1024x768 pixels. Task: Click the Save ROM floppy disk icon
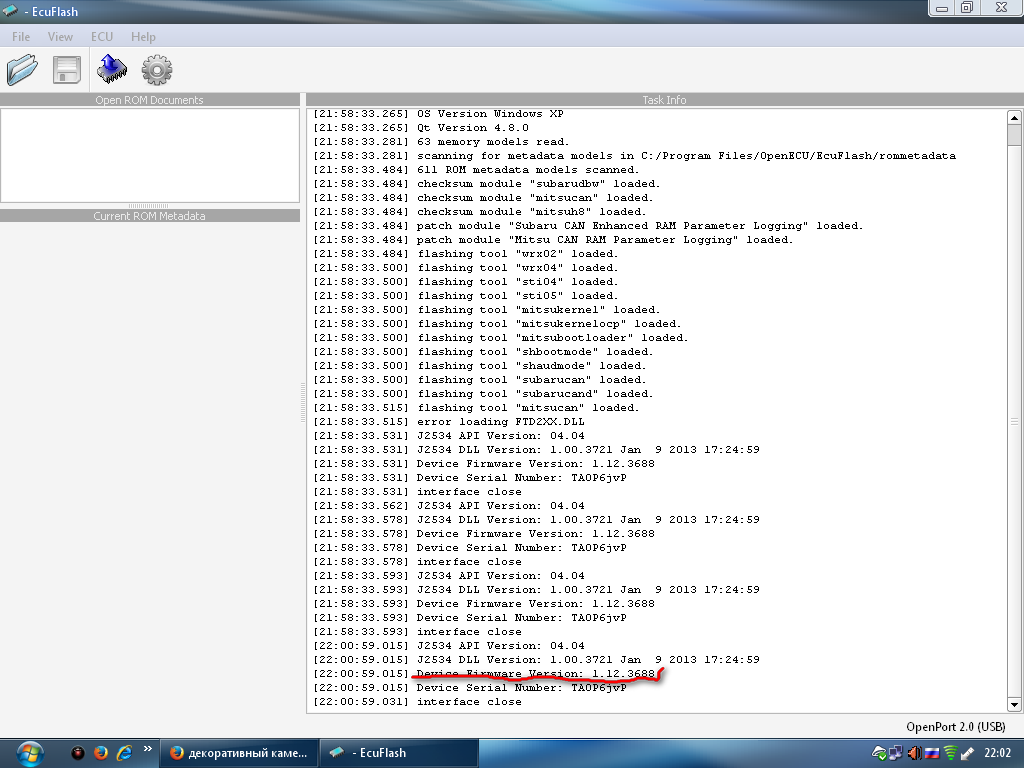click(67, 69)
